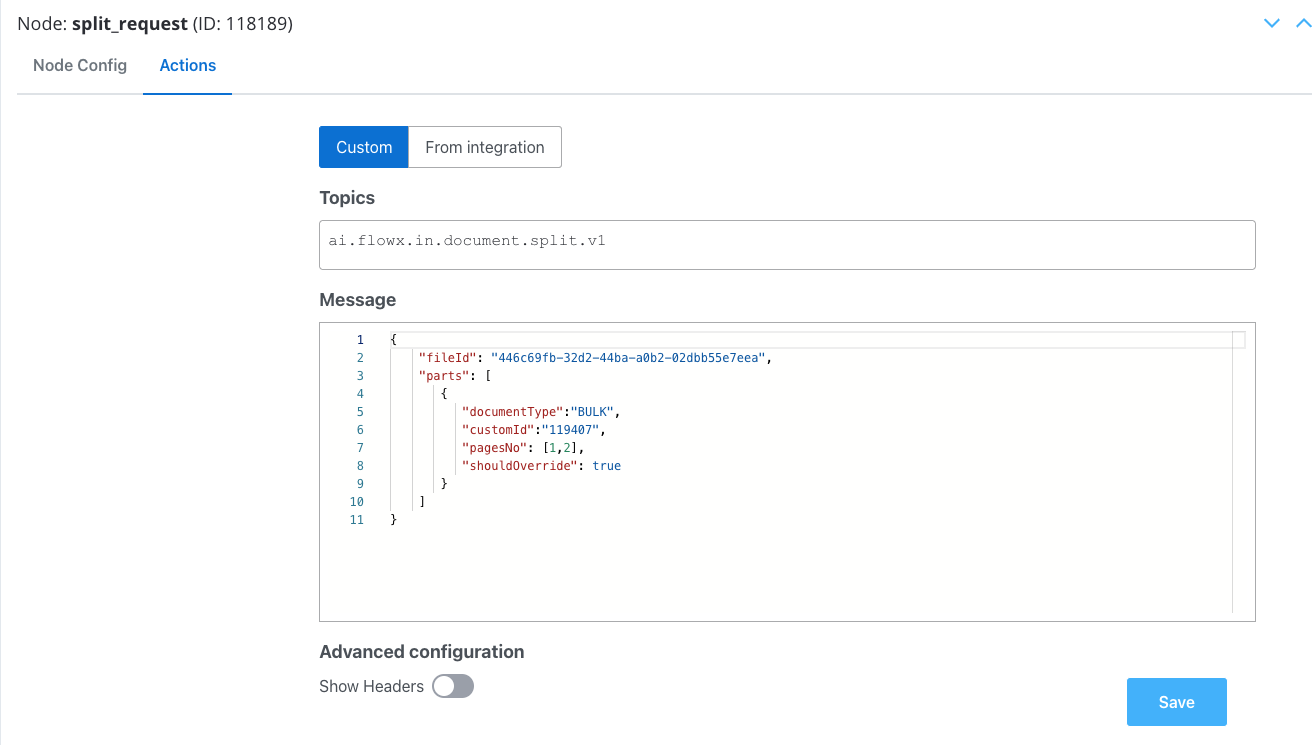
Task: Click the shouldOverride true line
Action: pos(541,466)
